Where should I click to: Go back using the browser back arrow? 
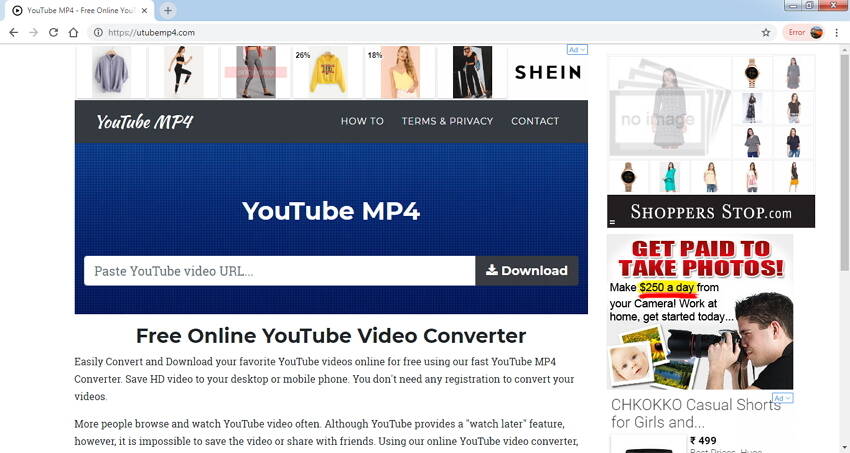pos(14,33)
